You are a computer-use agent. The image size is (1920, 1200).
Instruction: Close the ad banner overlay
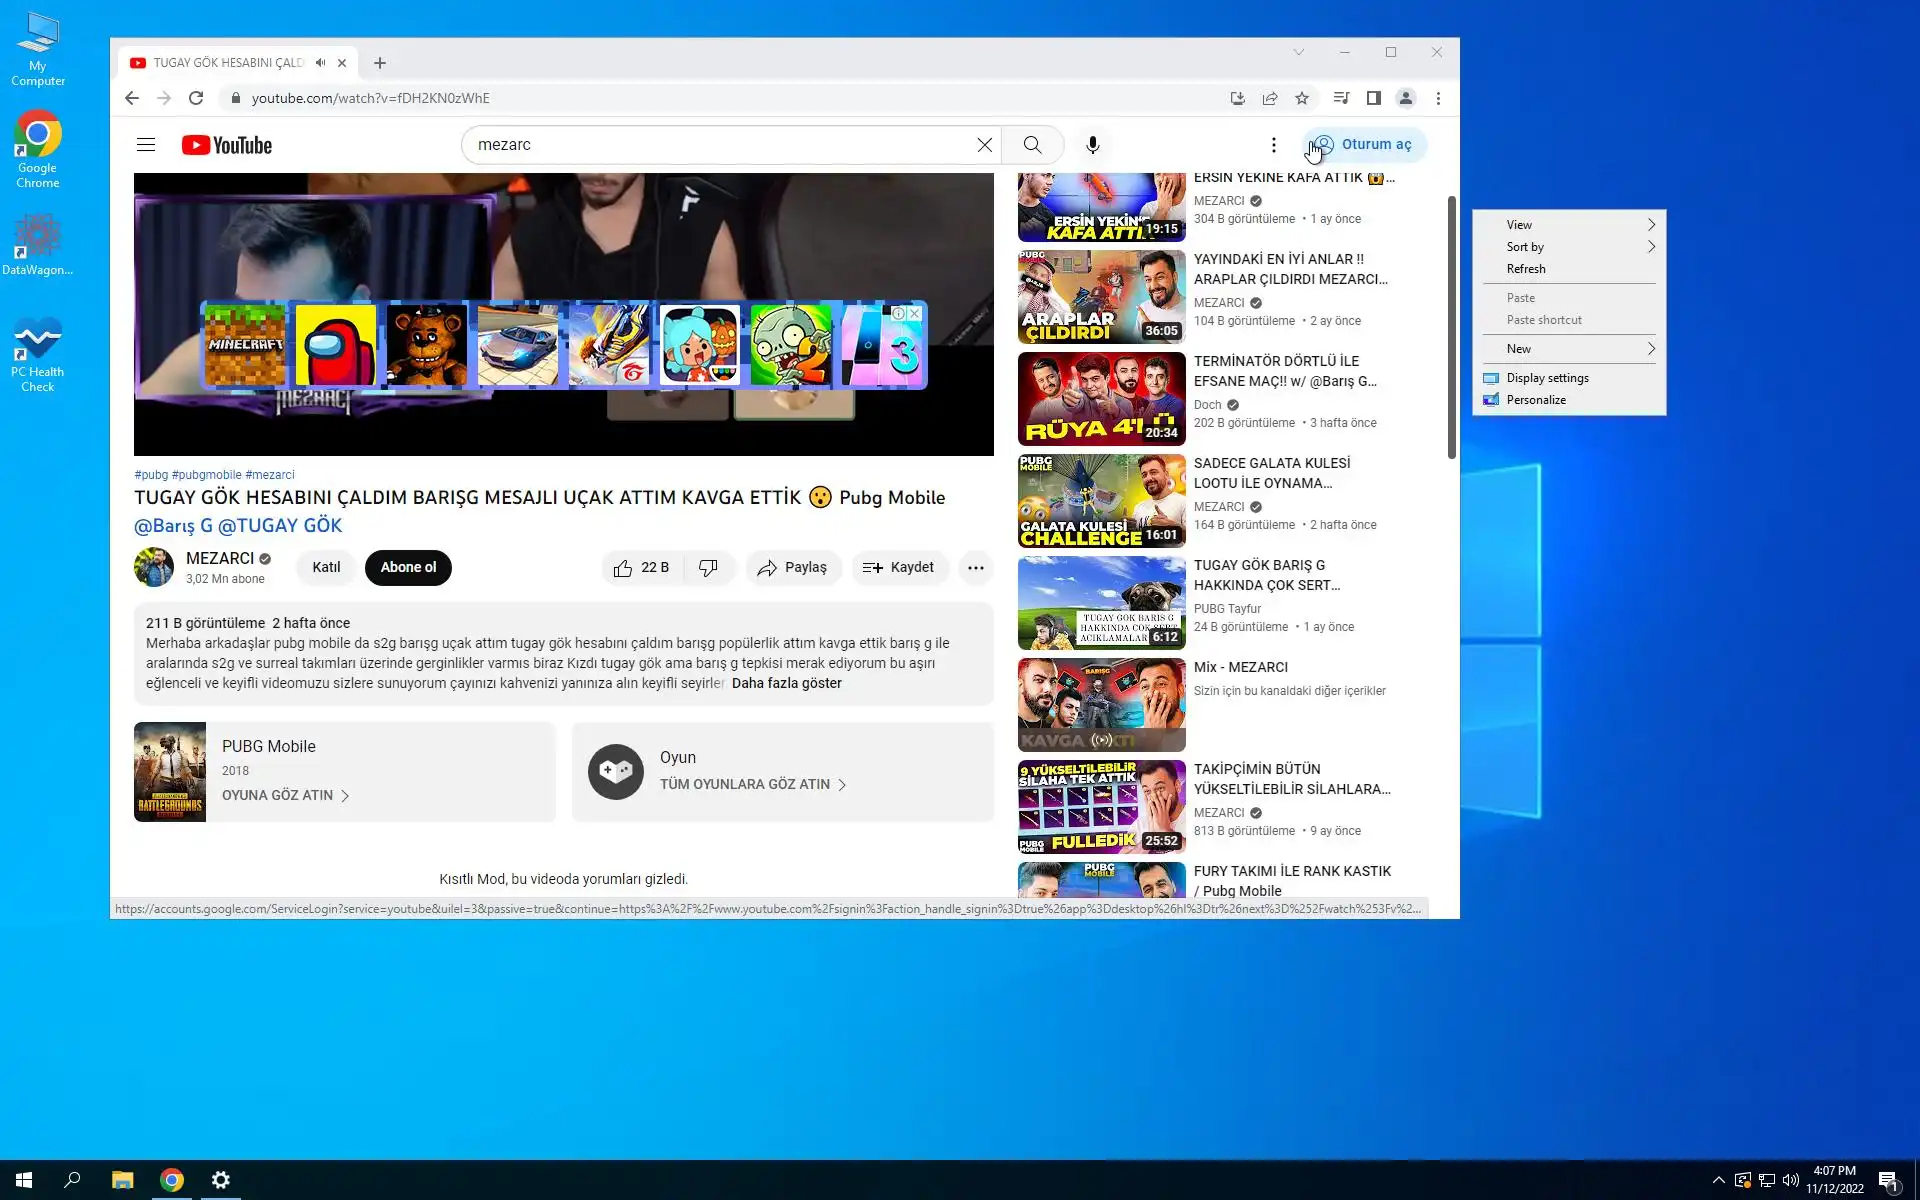(914, 313)
